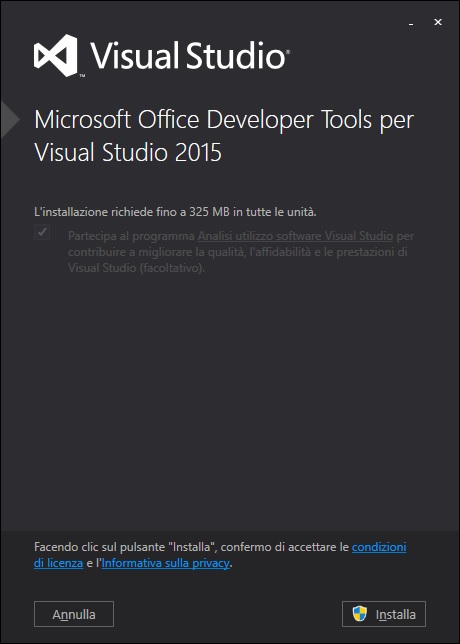
Task: Click the gray arrow on left edge
Action: tap(10, 120)
